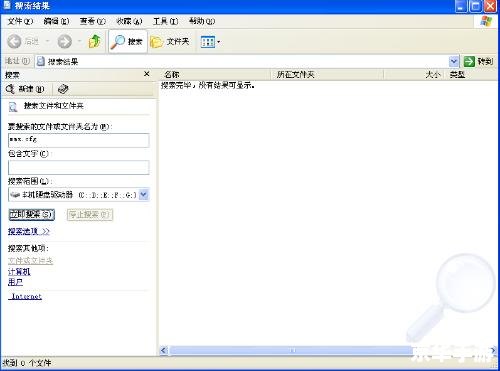Click the Views icon in toolbar
The width and height of the screenshot is (500, 371).
pos(208,42)
